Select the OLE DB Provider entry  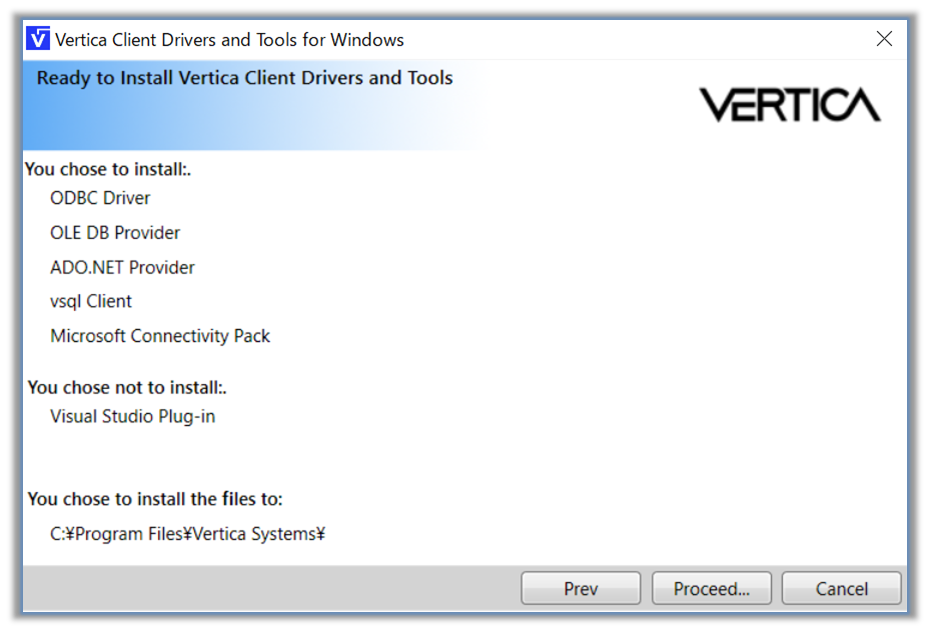(x=115, y=233)
